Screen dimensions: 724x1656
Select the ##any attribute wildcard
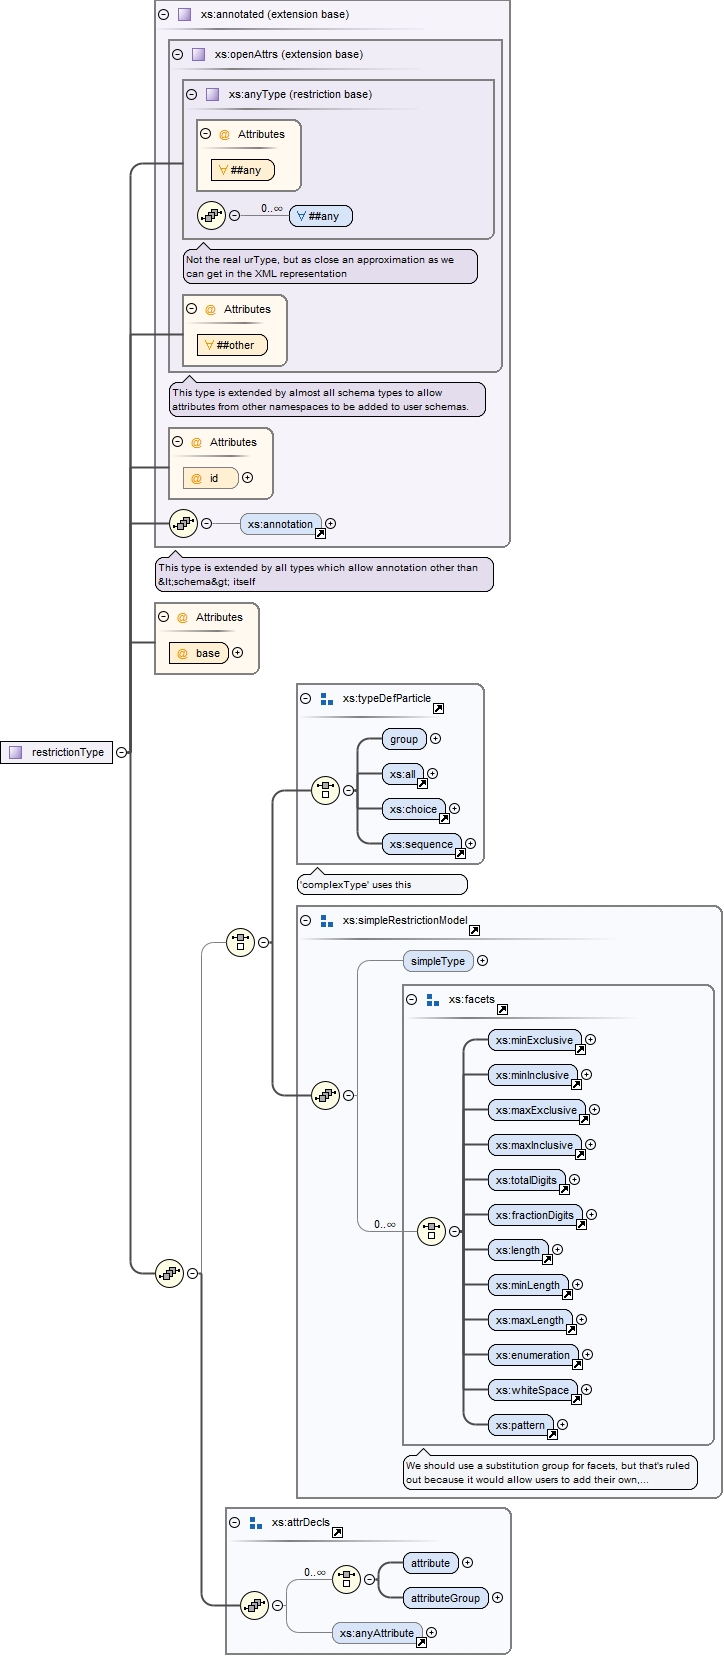(243, 170)
